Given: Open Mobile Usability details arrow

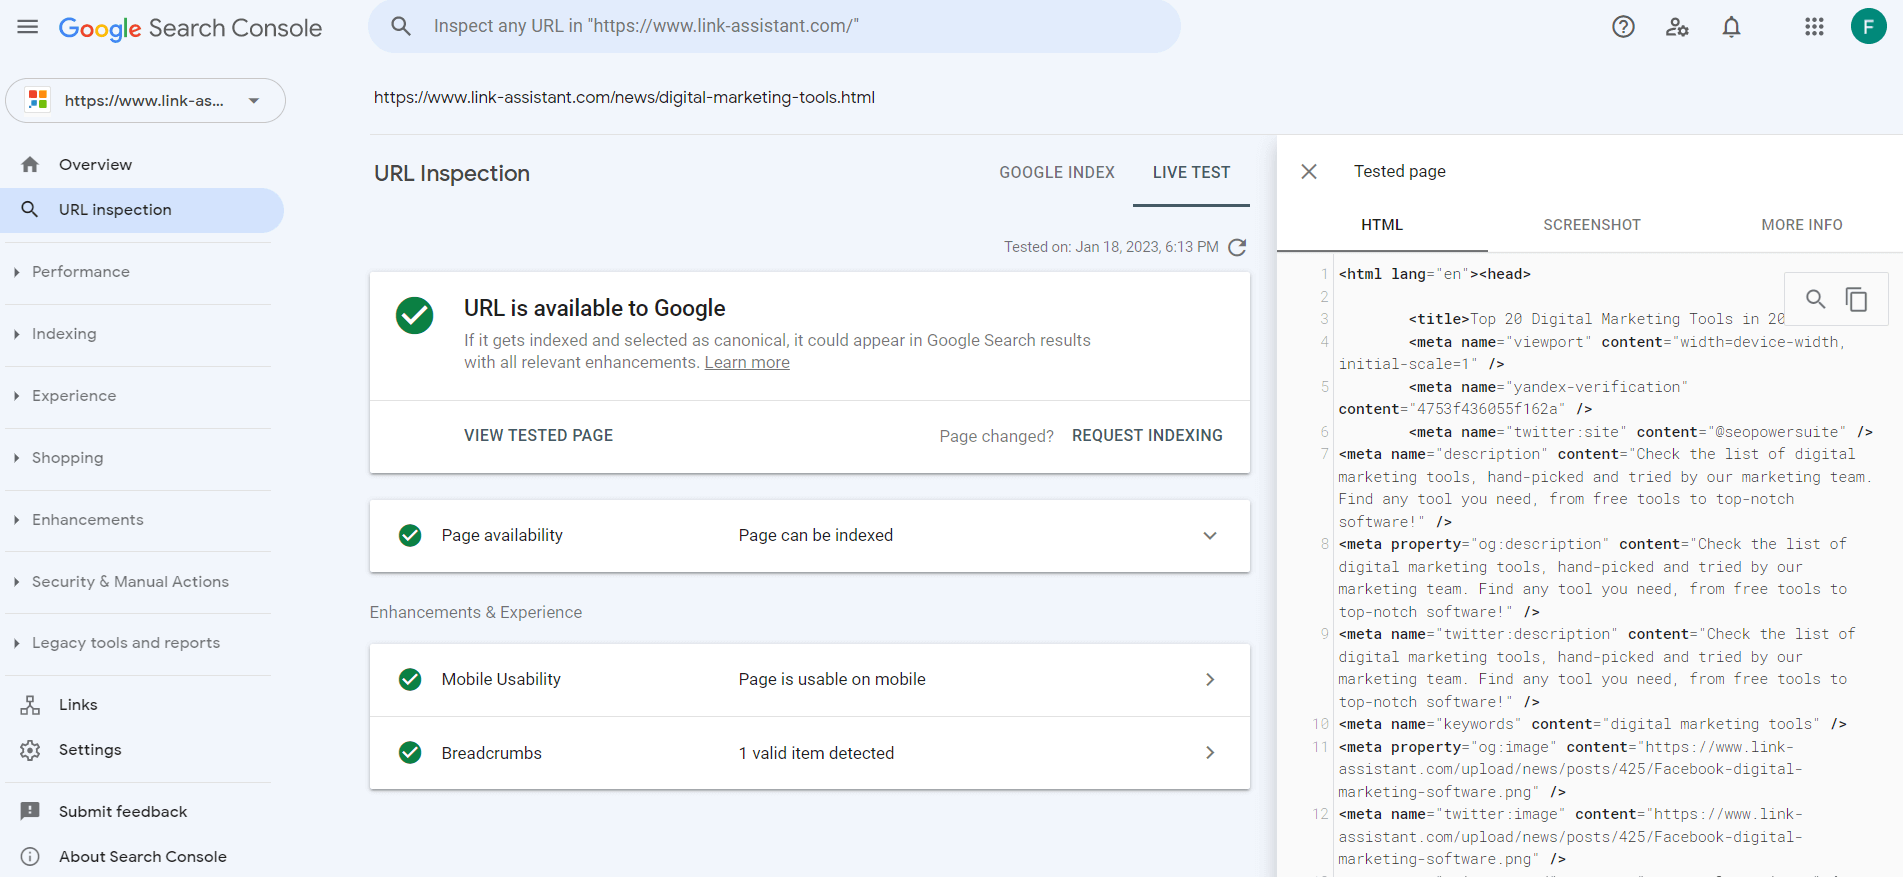Looking at the screenshot, I should tap(1210, 680).
